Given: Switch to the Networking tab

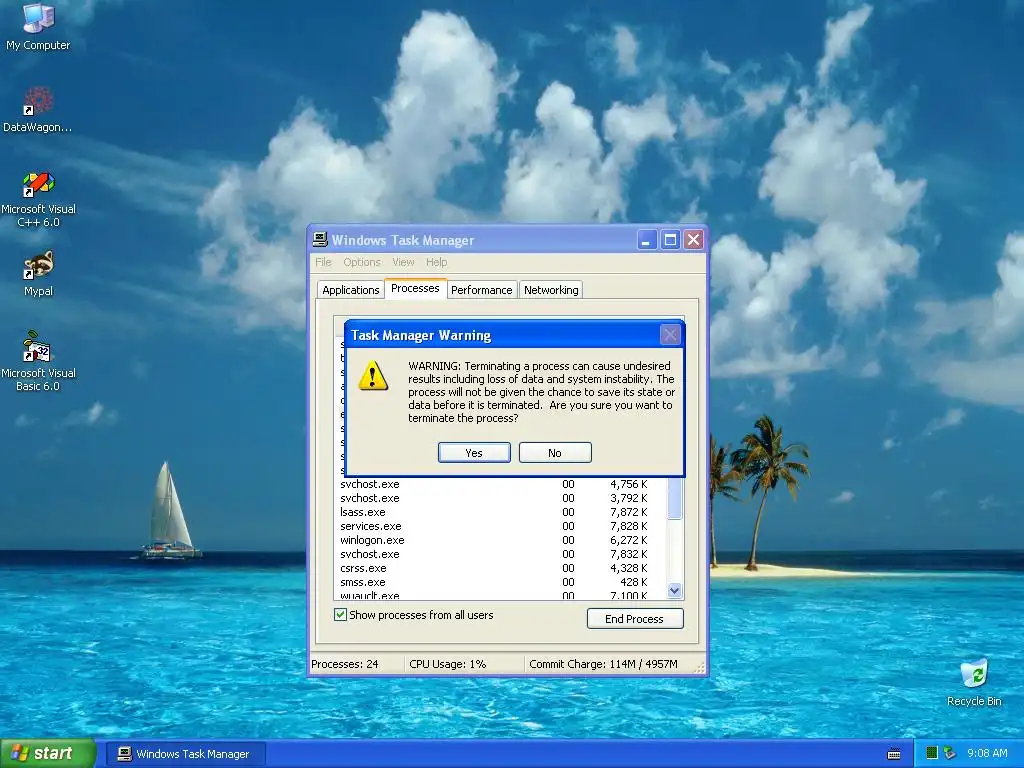Looking at the screenshot, I should pyautogui.click(x=551, y=290).
